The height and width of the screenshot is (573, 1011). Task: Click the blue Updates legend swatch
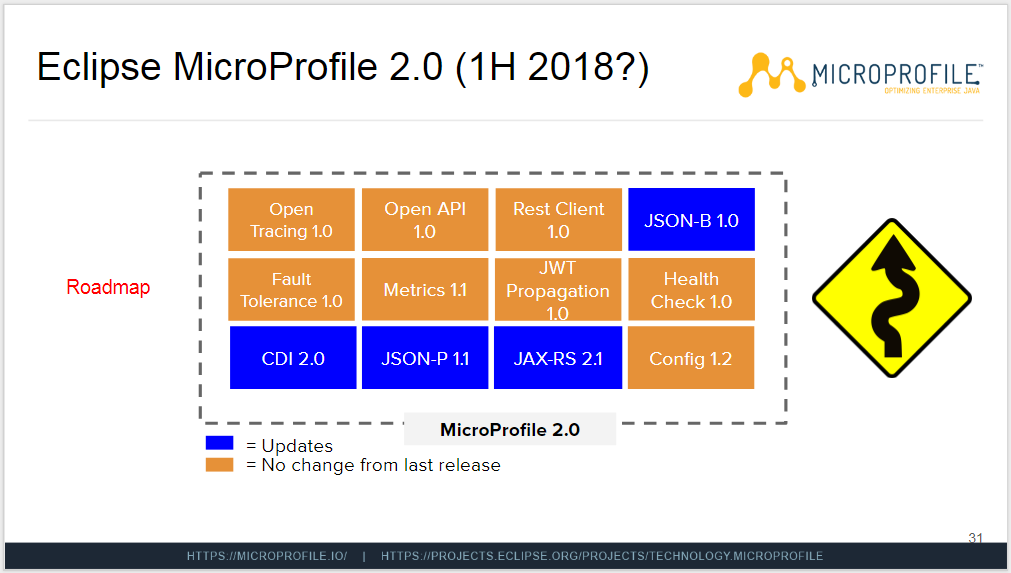click(219, 443)
